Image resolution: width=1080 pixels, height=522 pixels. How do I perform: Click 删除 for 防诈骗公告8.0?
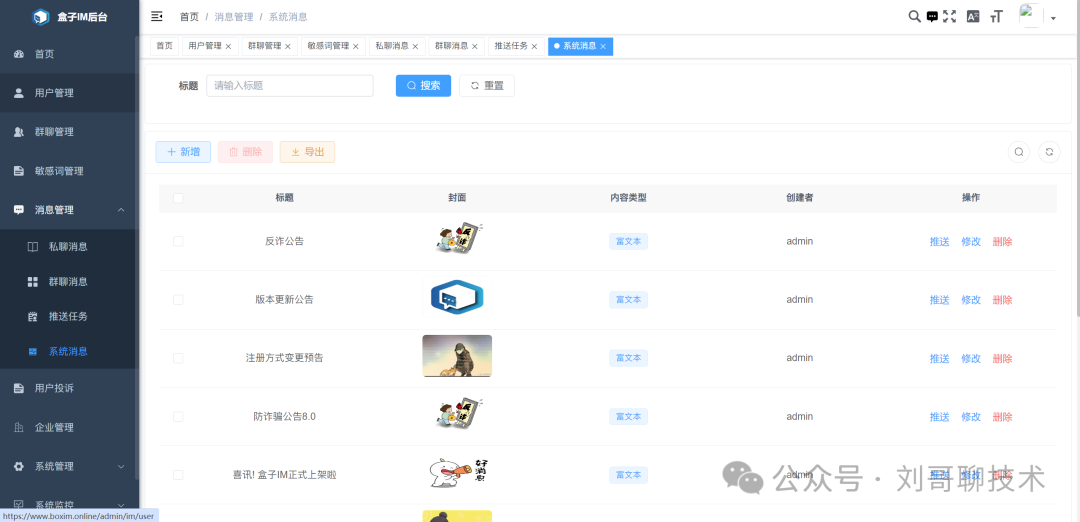[x=1002, y=417]
